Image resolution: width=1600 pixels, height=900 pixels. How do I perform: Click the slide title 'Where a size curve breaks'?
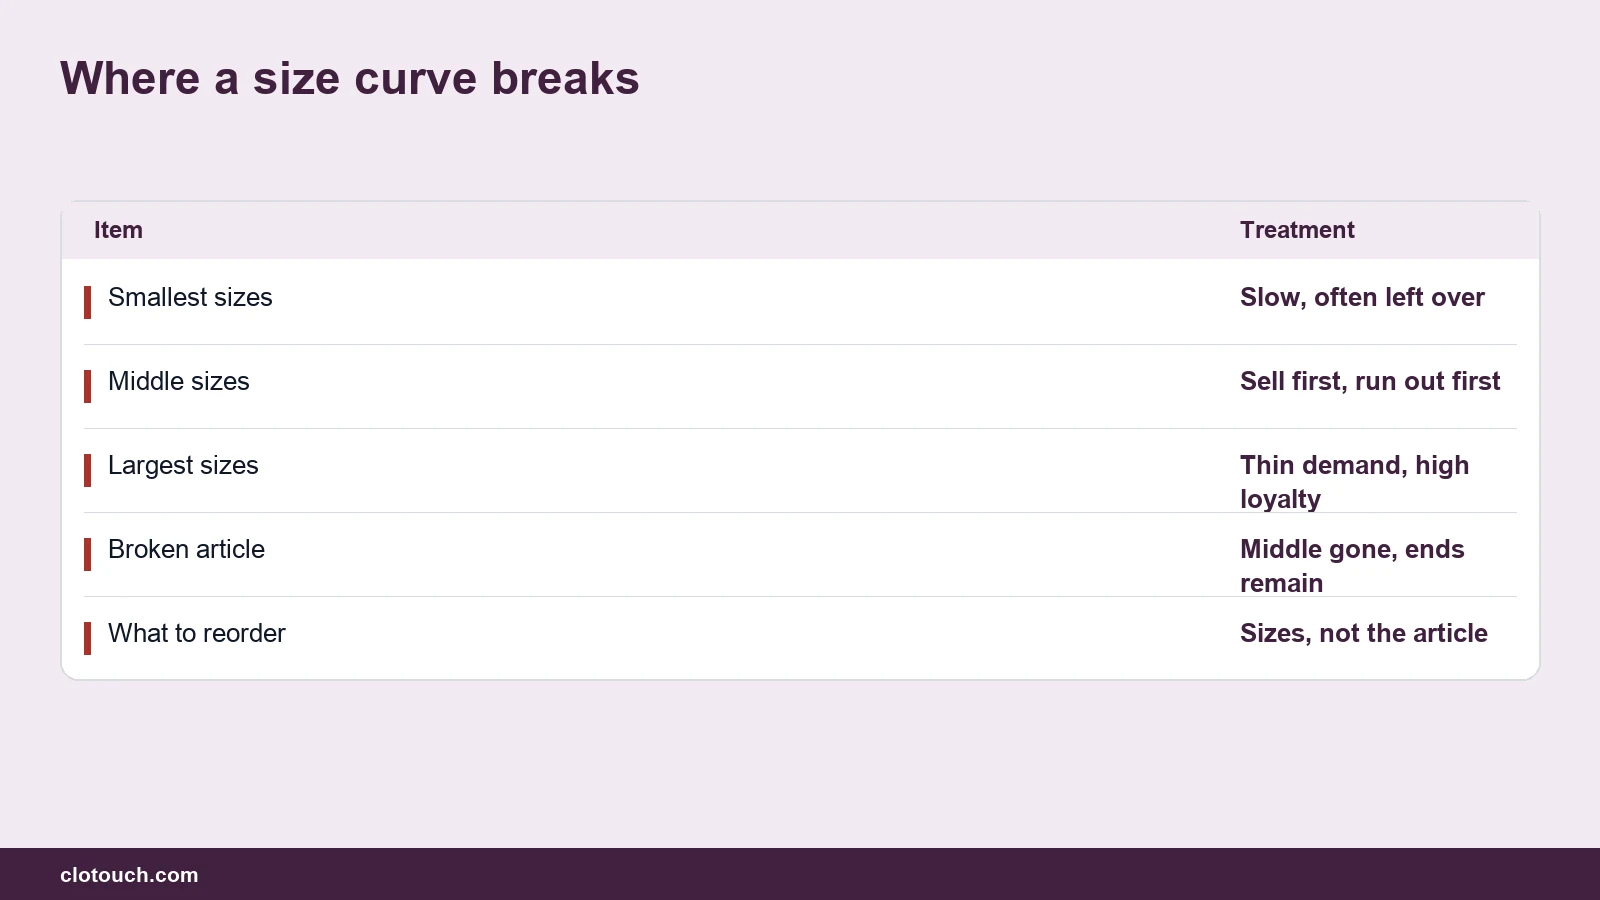(349, 78)
